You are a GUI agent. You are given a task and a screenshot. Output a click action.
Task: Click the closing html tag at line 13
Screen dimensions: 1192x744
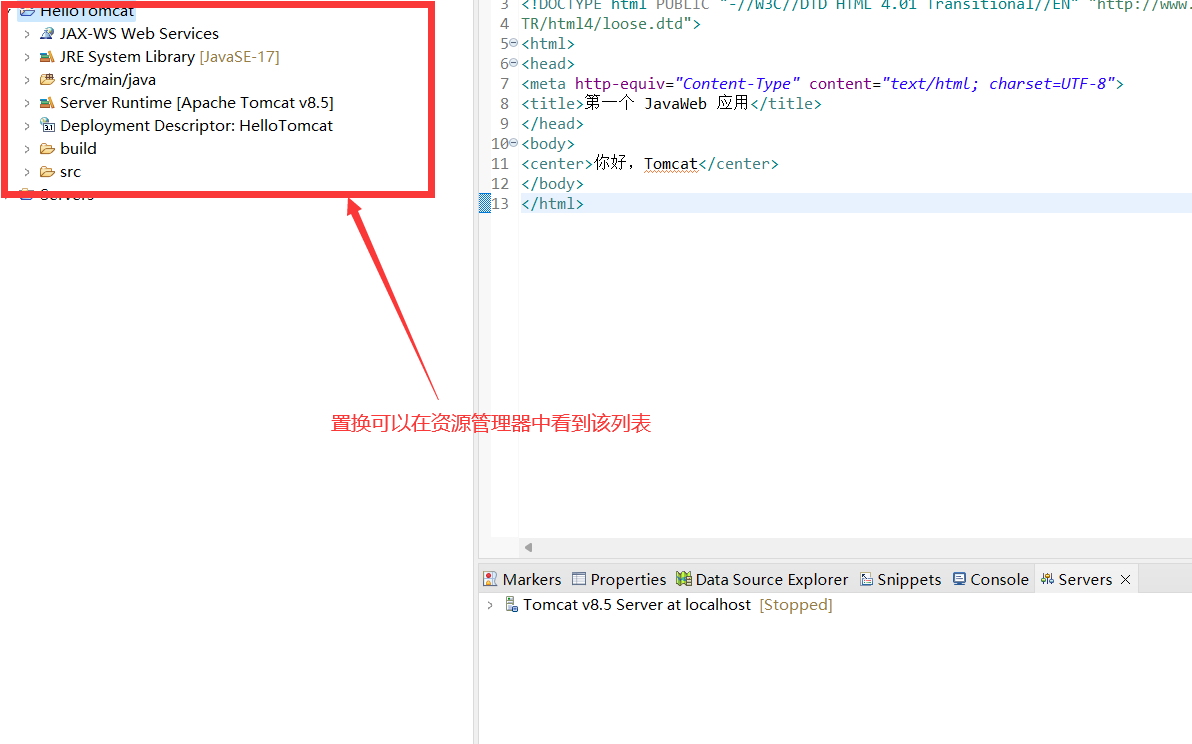[x=553, y=204]
